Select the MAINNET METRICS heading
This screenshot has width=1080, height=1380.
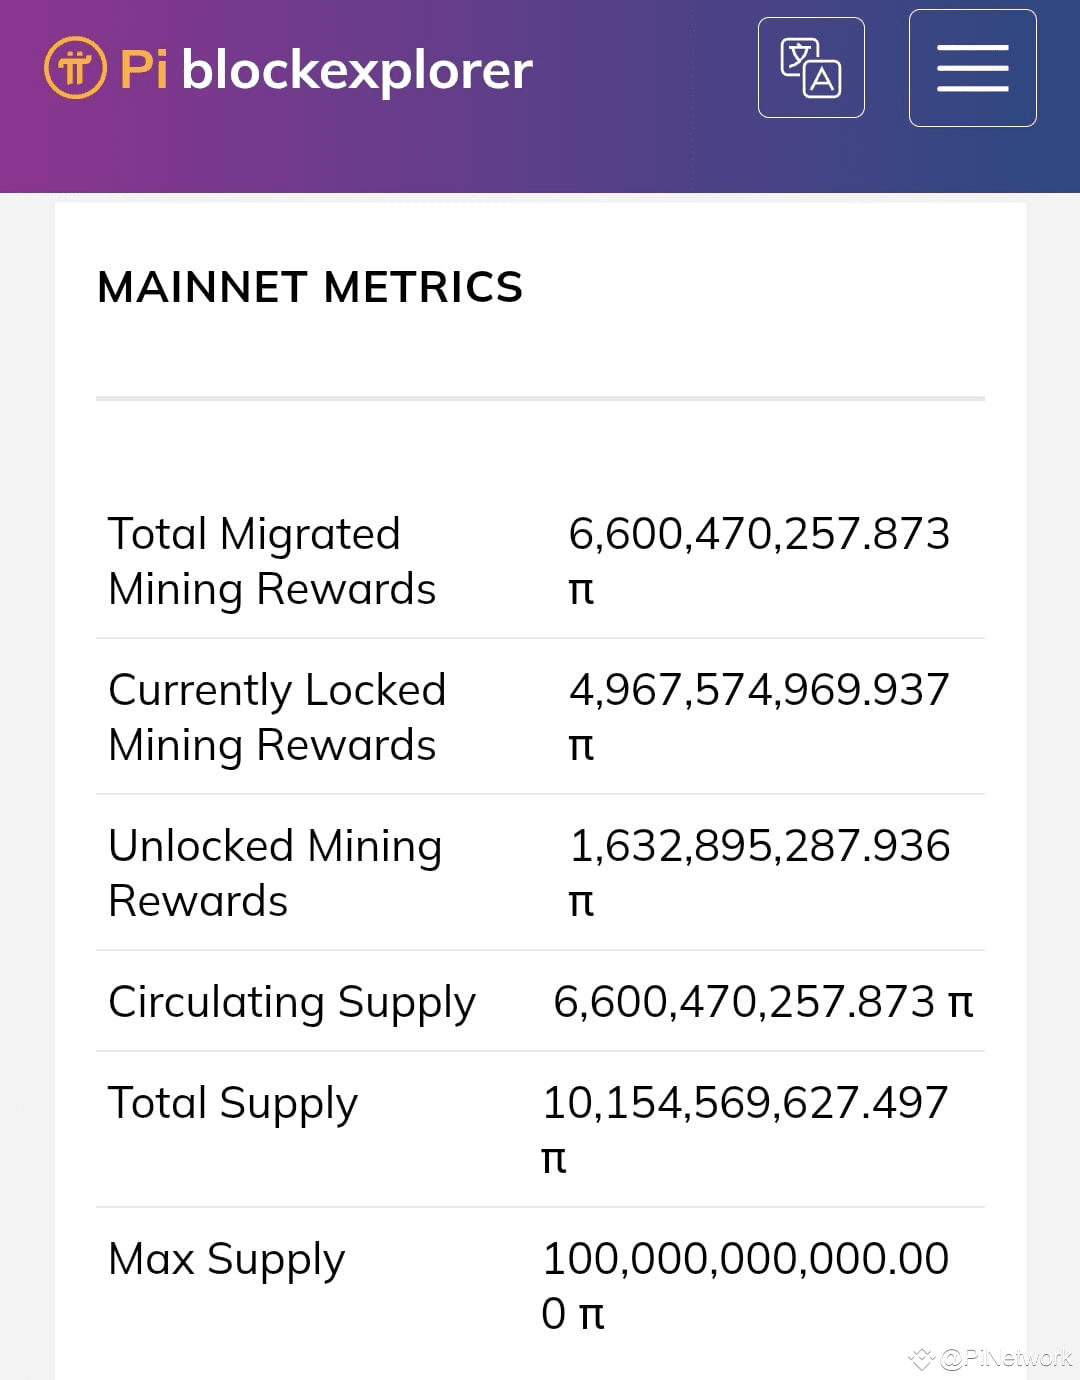[x=310, y=287]
